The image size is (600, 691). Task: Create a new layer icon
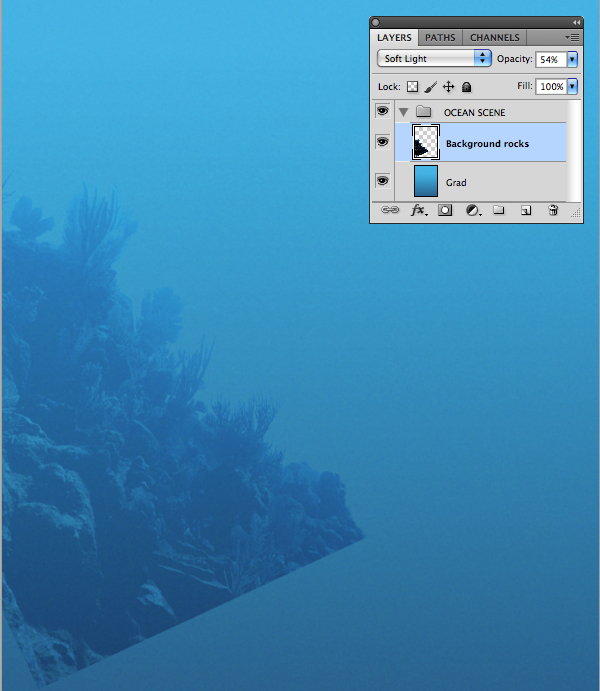click(x=526, y=210)
